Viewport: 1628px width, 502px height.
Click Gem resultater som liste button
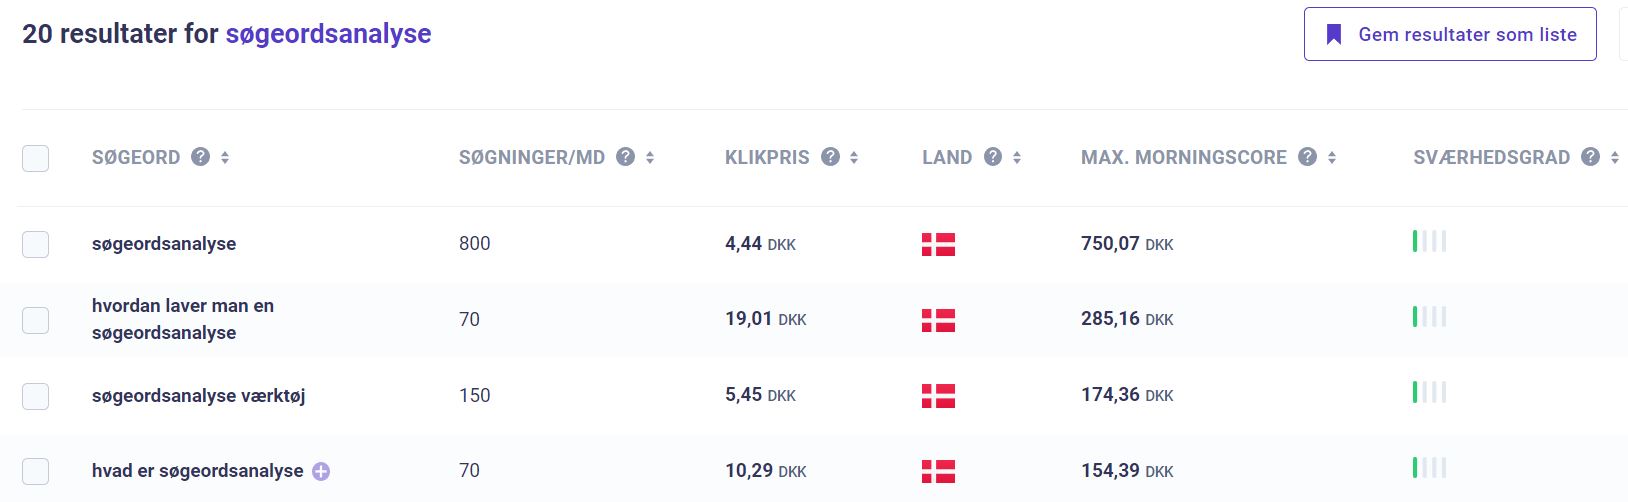(1450, 34)
